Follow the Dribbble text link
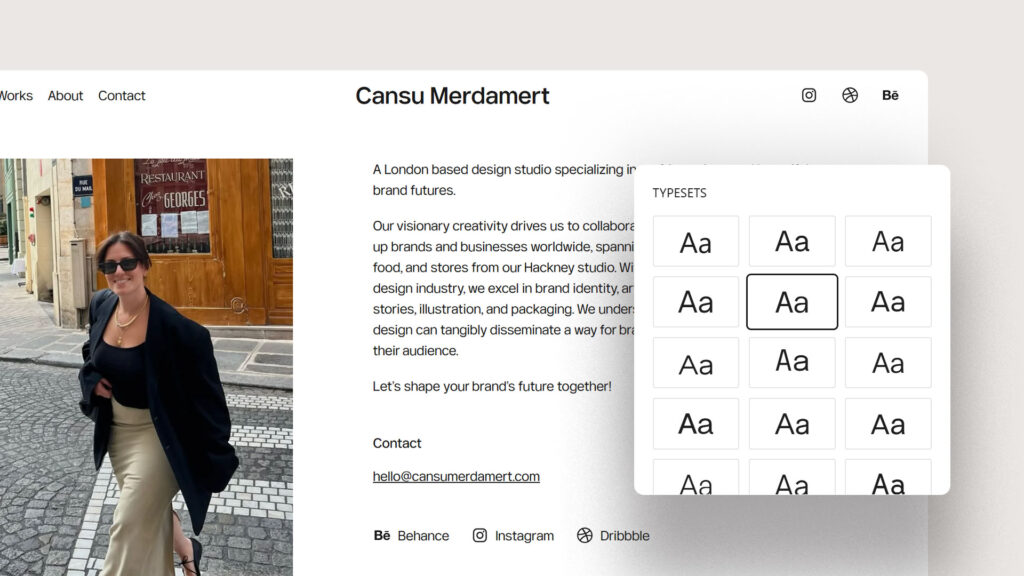This screenshot has height=576, width=1024. pos(624,536)
